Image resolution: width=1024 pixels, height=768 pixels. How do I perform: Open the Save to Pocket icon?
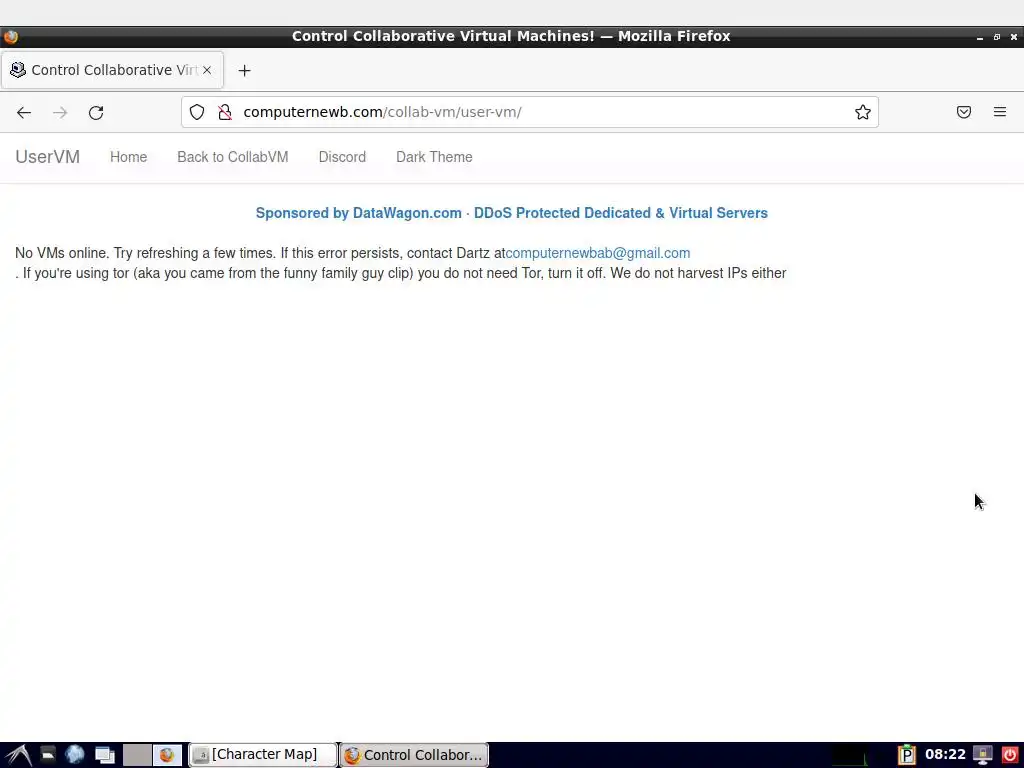pyautogui.click(x=964, y=112)
